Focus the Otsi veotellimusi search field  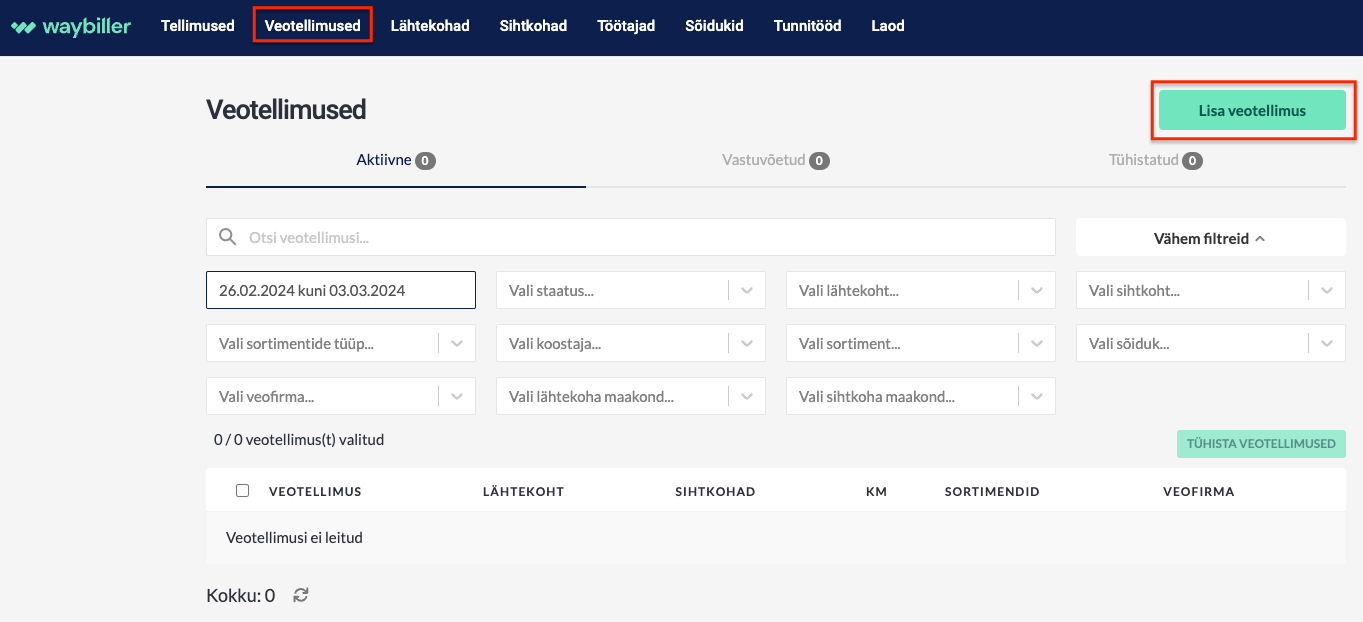(x=631, y=237)
